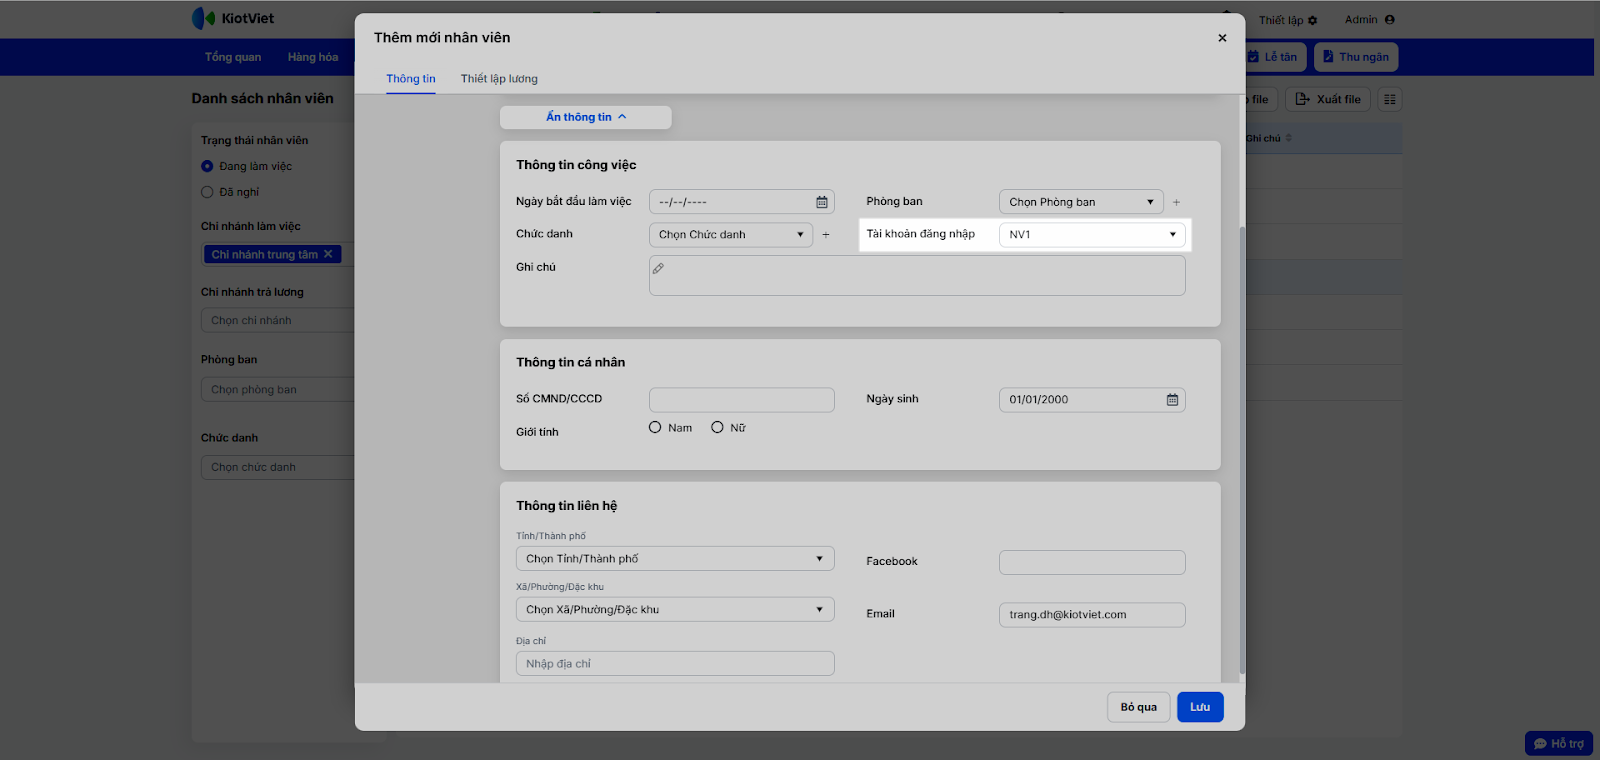Select the Nam gender radio button
Image resolution: width=1600 pixels, height=760 pixels.
pyautogui.click(x=655, y=428)
